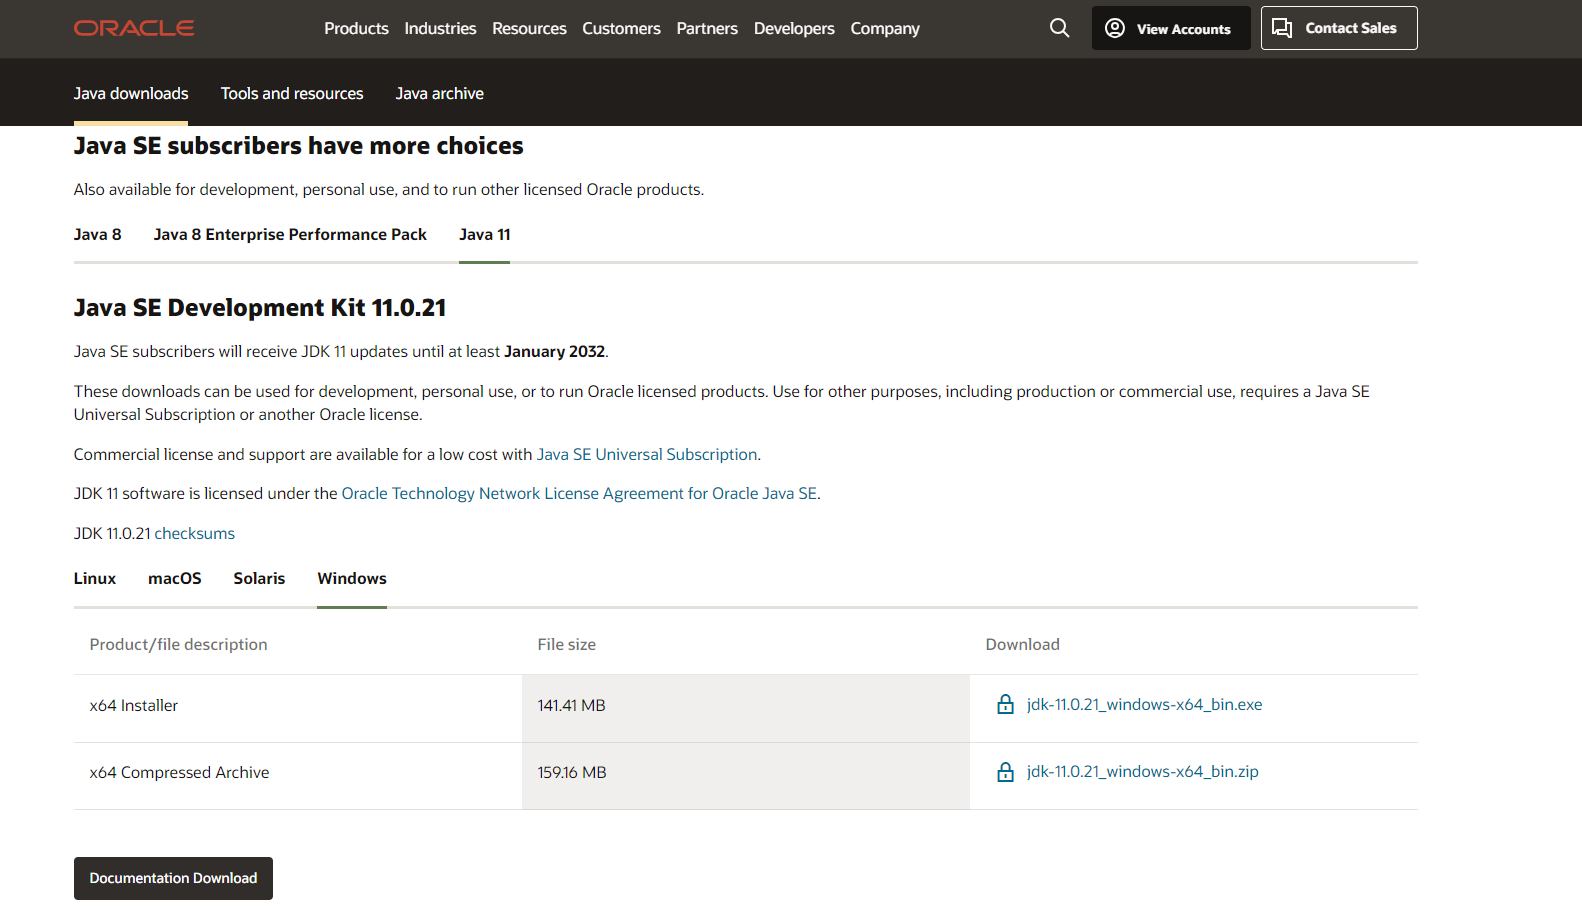The height and width of the screenshot is (921, 1582).
Task: Click the Contact Sales button
Action: coord(1339,28)
